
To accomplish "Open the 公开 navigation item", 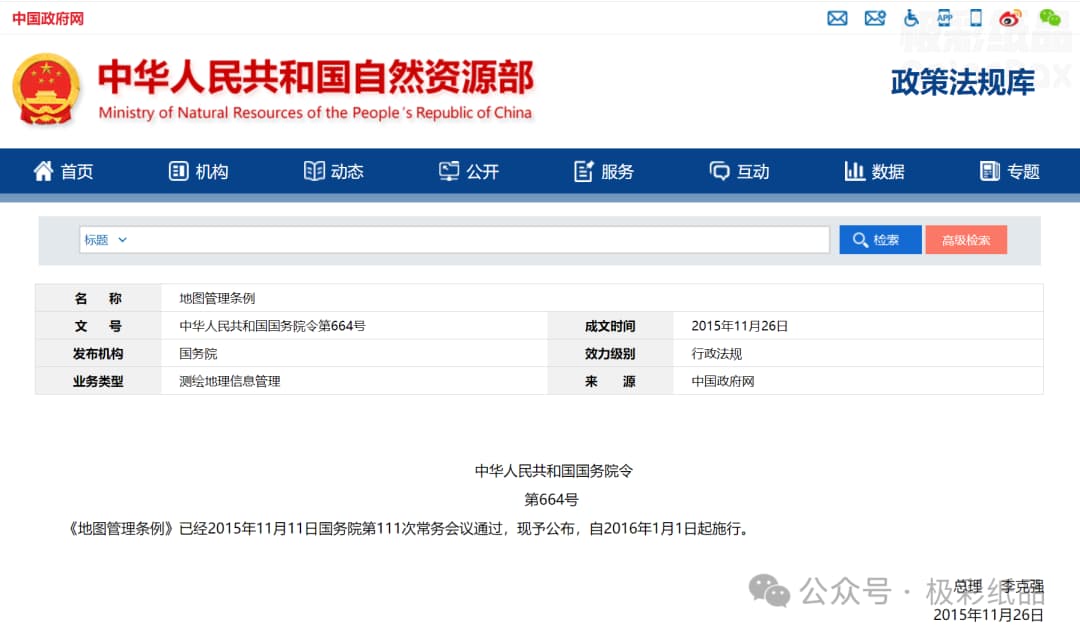I will pyautogui.click(x=469, y=171).
